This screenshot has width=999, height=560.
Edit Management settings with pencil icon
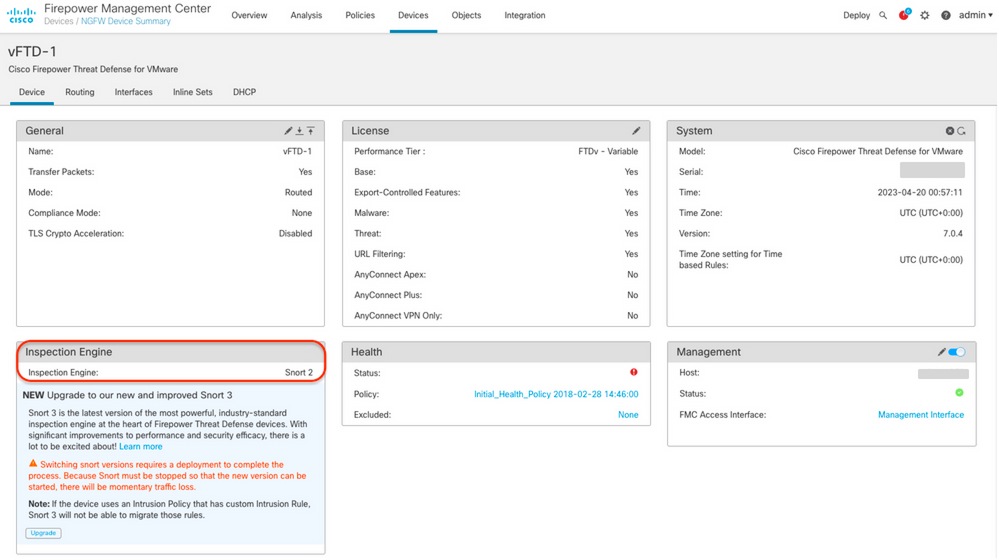941,352
